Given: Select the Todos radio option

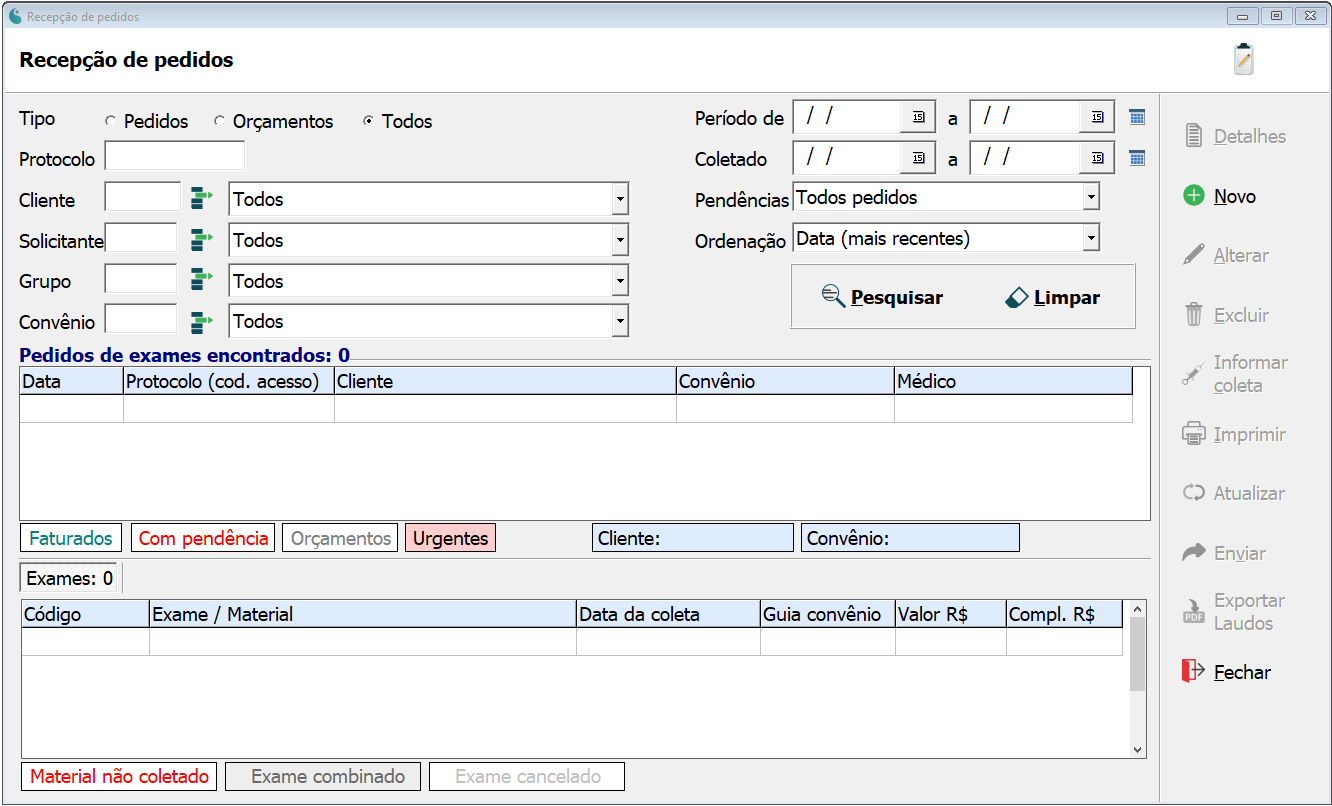Looking at the screenshot, I should click(x=368, y=121).
